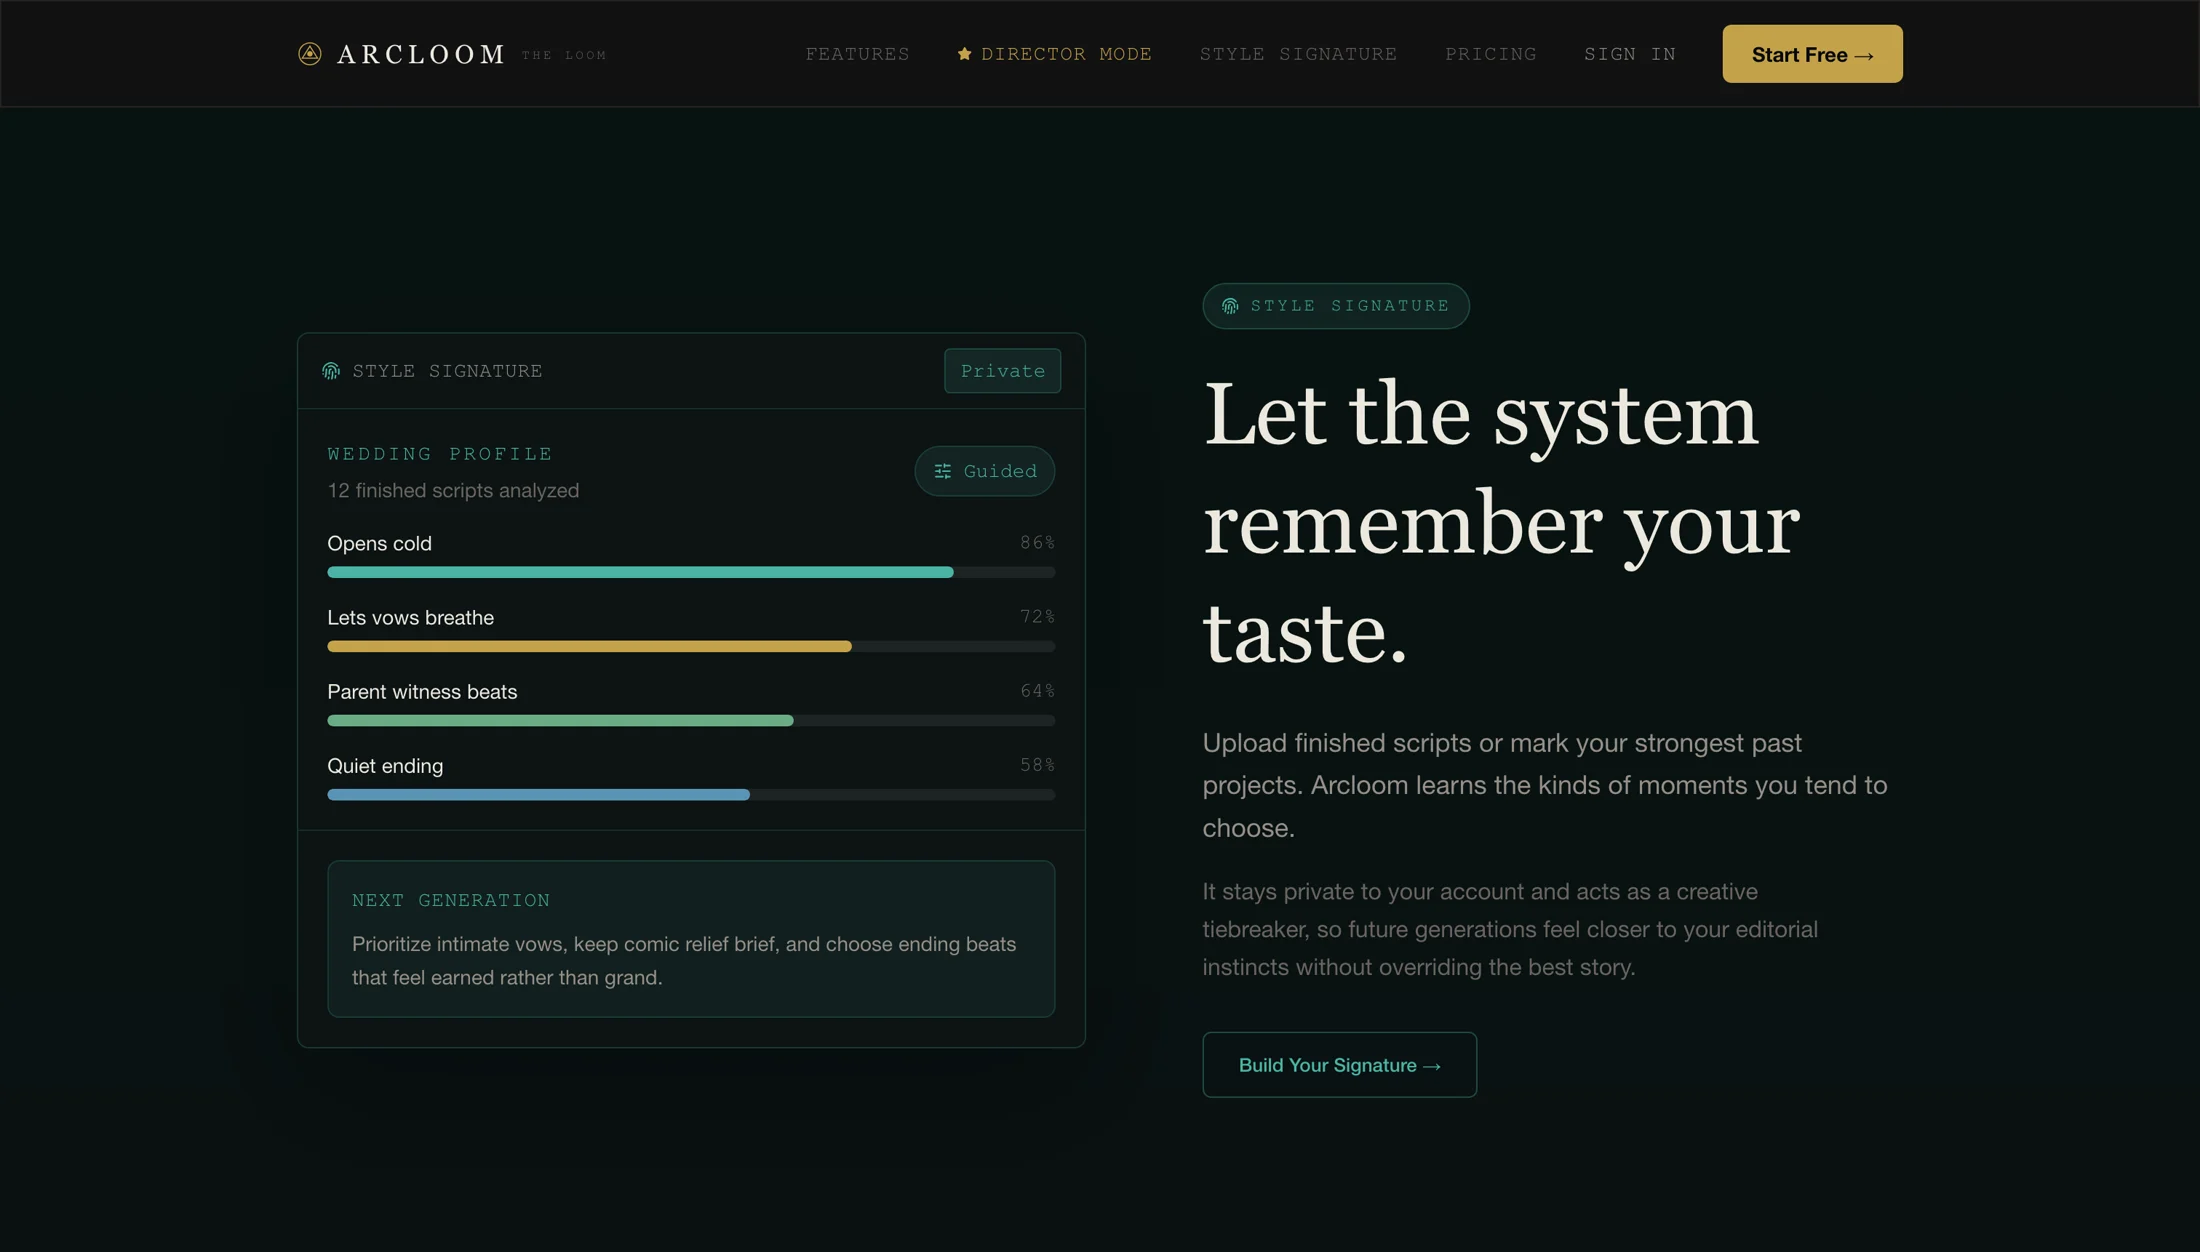Click 'The Loom' tagline text

click(x=564, y=55)
